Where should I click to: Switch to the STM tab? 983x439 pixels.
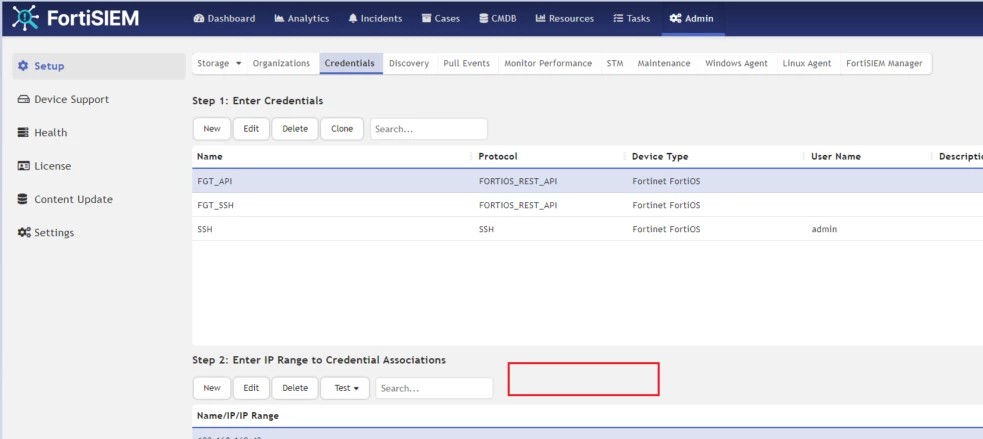pyautogui.click(x=615, y=63)
